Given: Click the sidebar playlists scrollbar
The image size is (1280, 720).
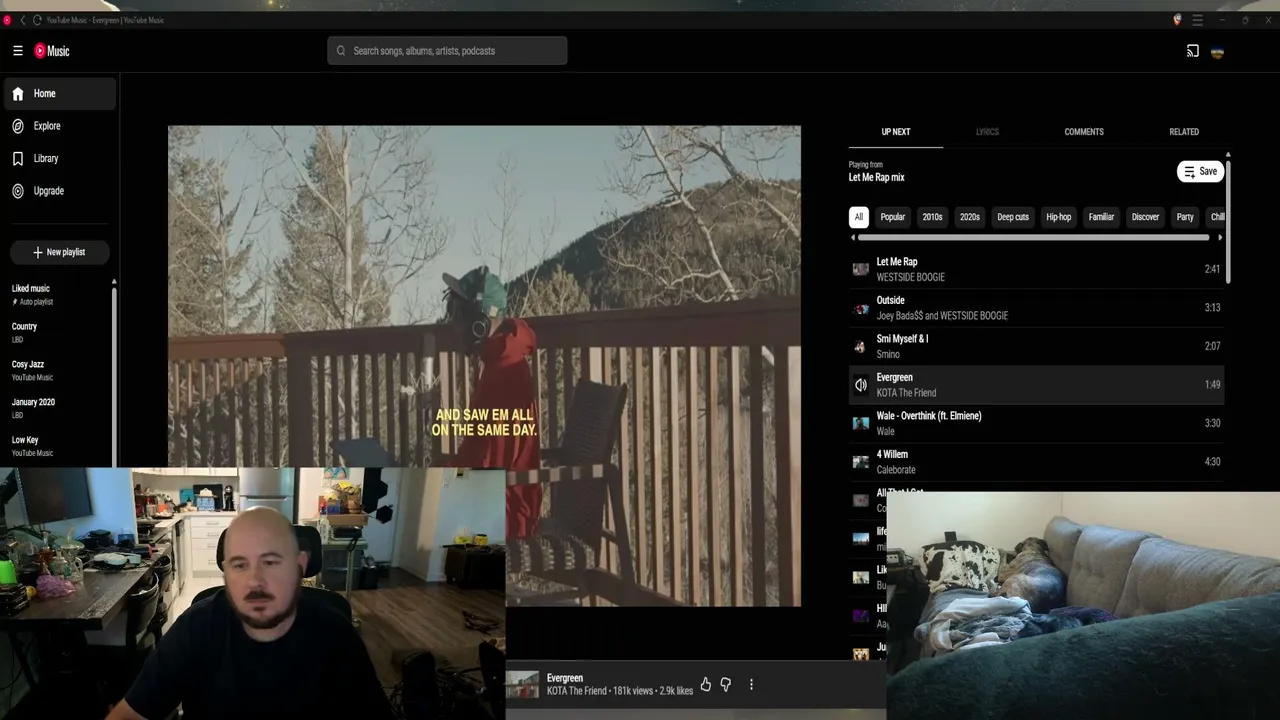Looking at the screenshot, I should pos(114,375).
